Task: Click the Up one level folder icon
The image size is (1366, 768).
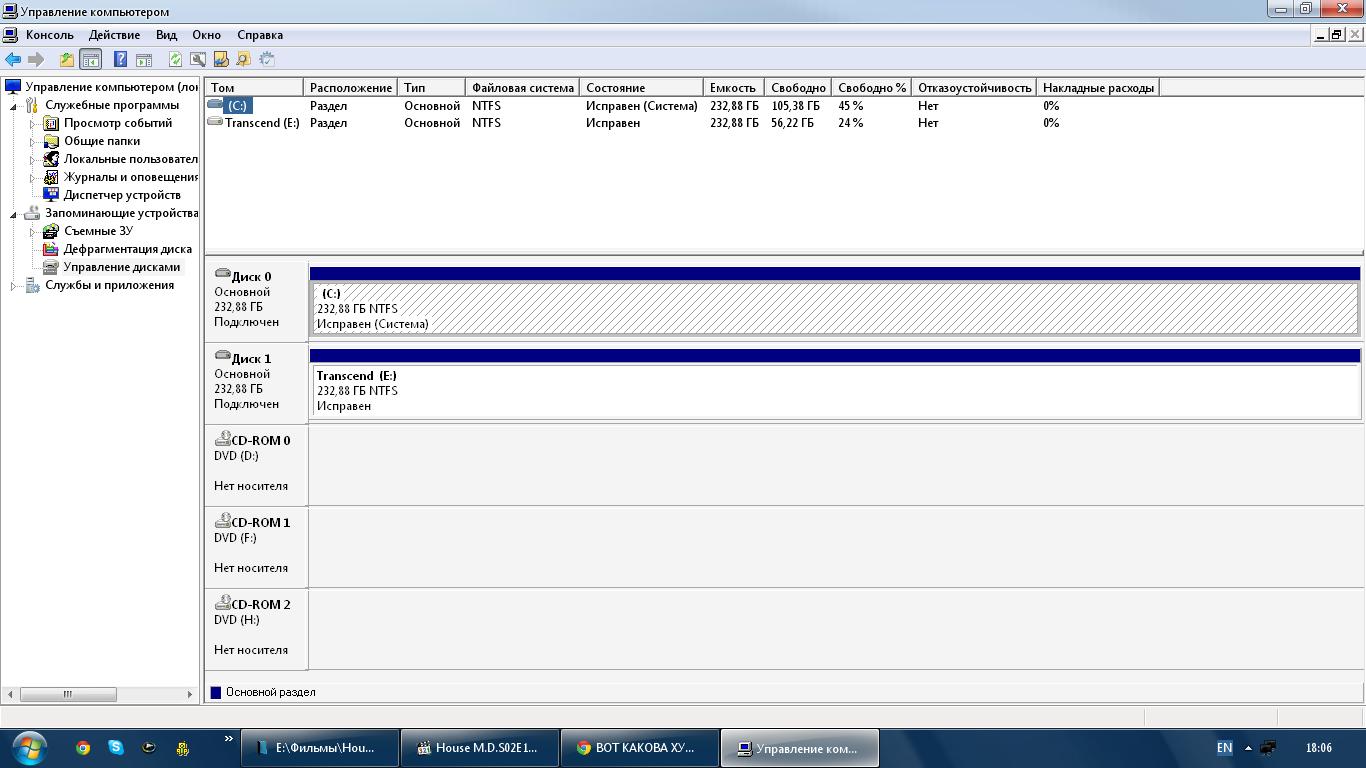Action: 66,60
